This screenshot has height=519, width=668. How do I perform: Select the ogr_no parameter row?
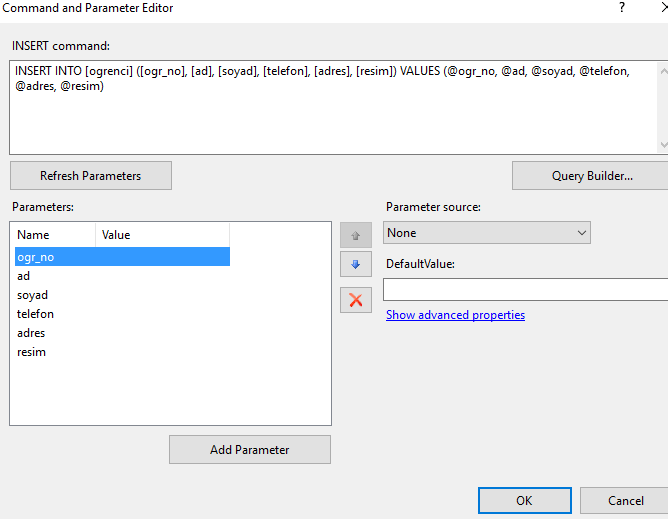(122, 257)
